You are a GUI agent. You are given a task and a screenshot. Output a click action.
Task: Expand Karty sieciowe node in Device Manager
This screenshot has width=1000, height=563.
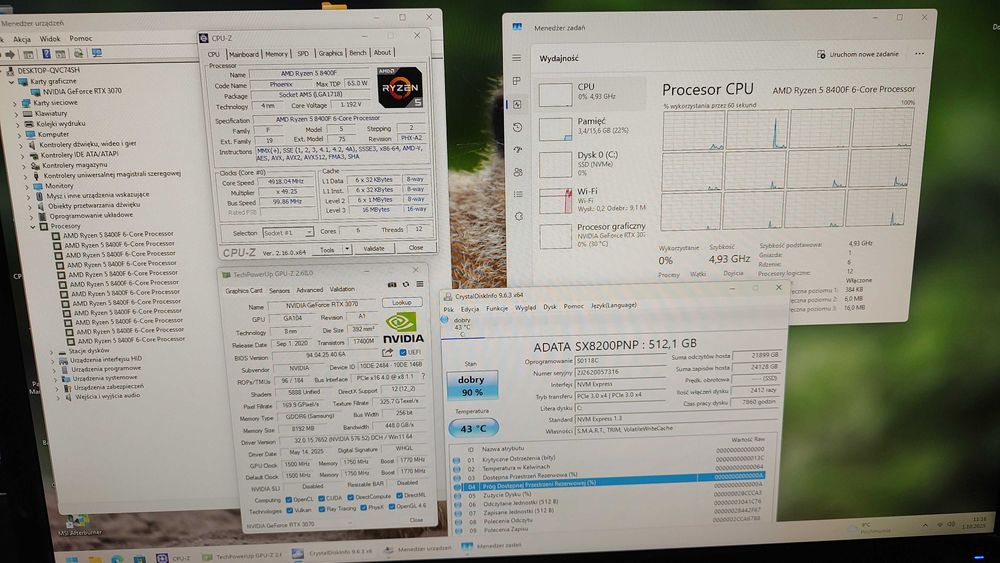point(15,103)
